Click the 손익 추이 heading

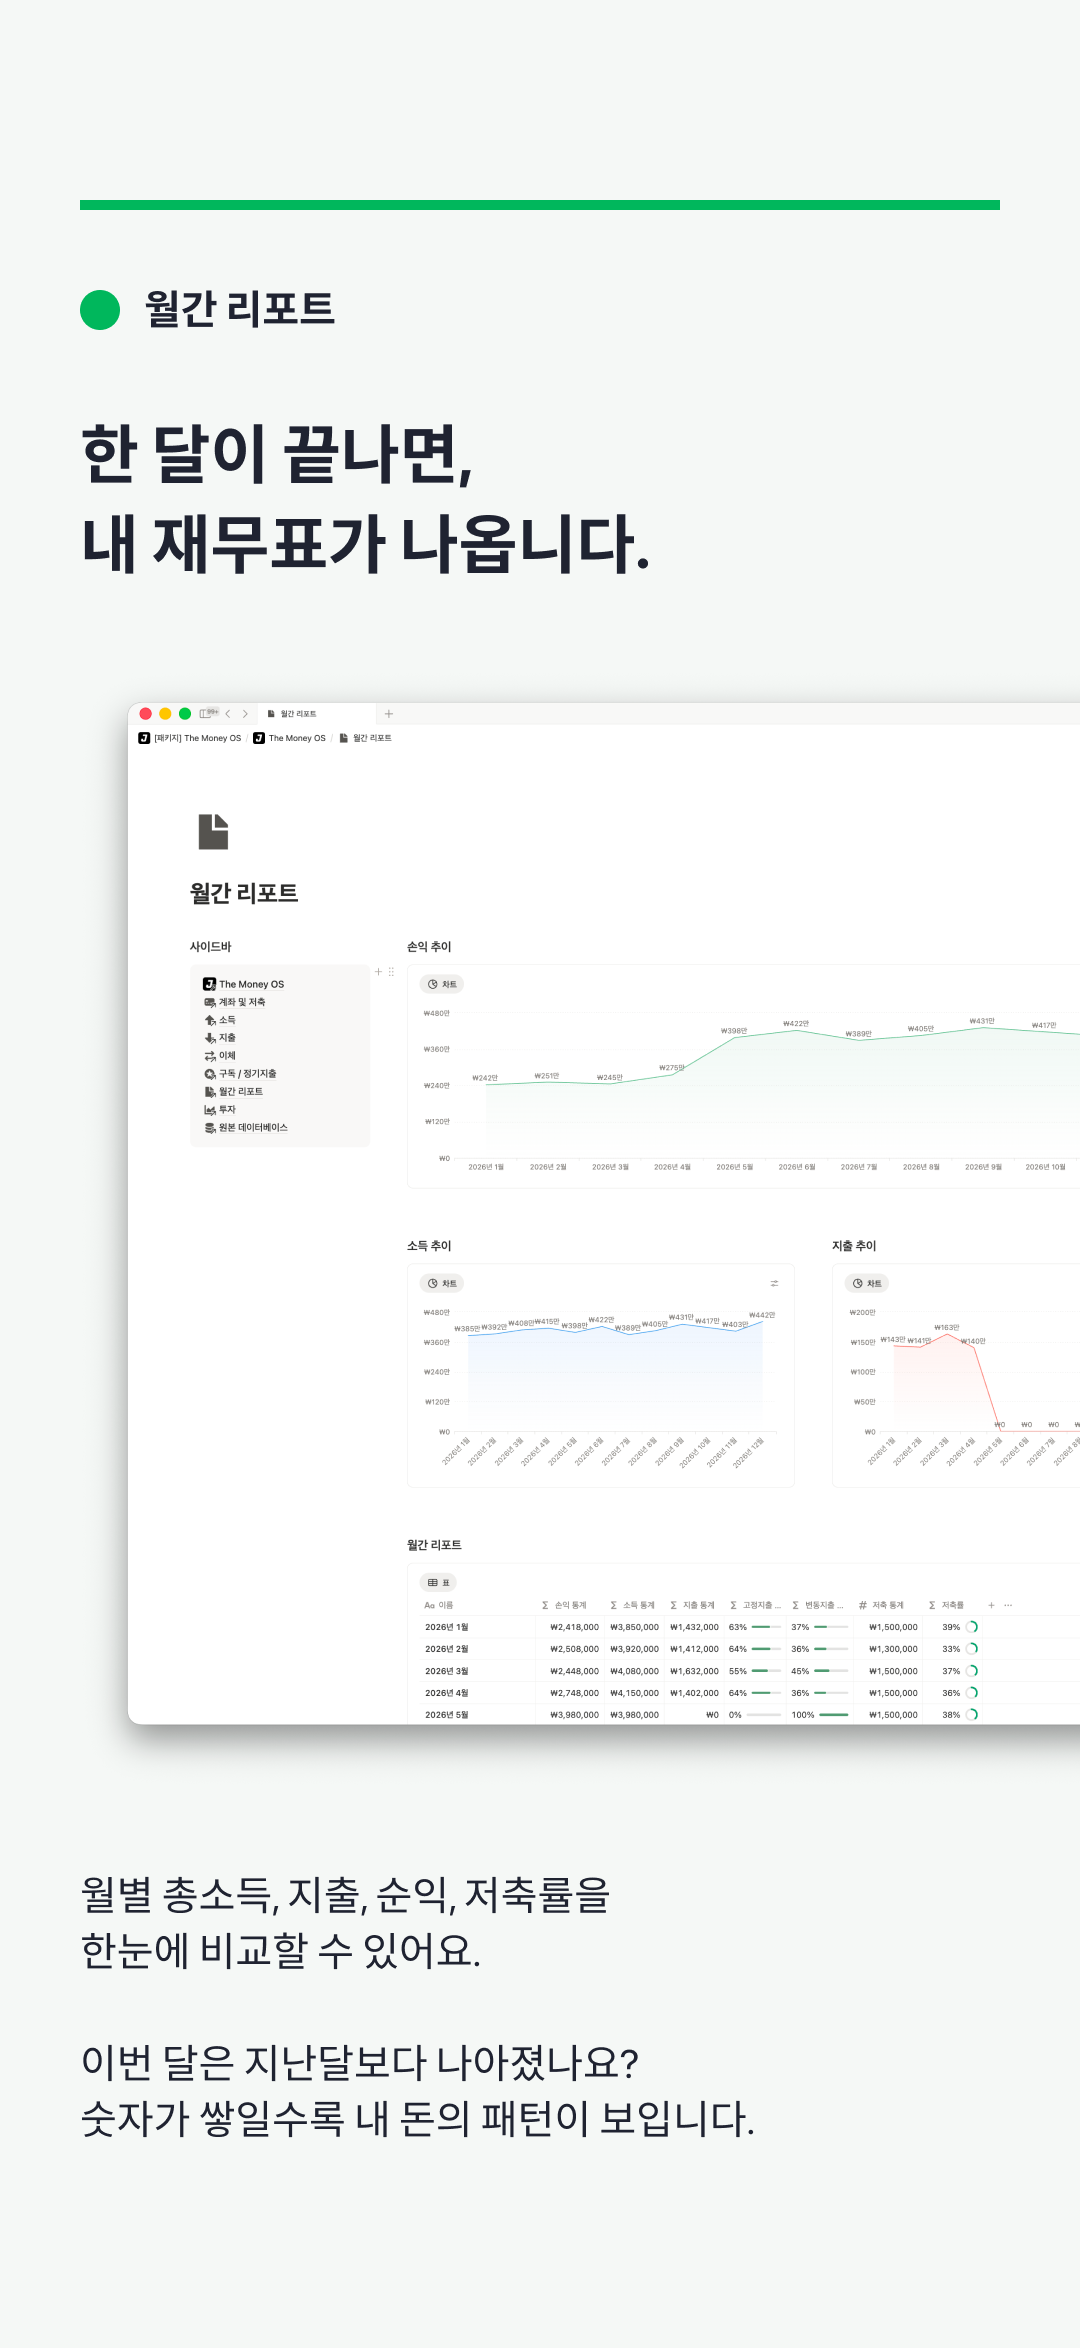pos(429,947)
